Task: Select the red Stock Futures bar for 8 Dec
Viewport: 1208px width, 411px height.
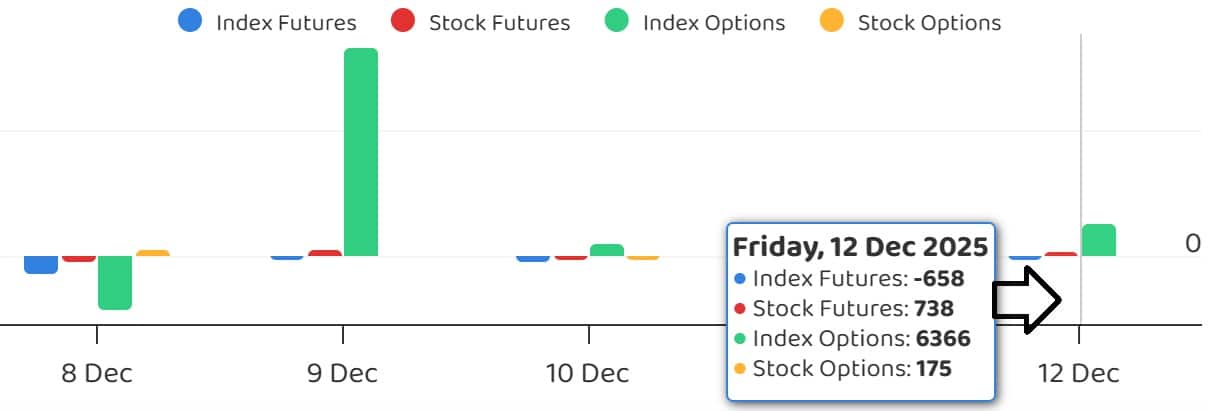Action: pyautogui.click(x=78, y=259)
